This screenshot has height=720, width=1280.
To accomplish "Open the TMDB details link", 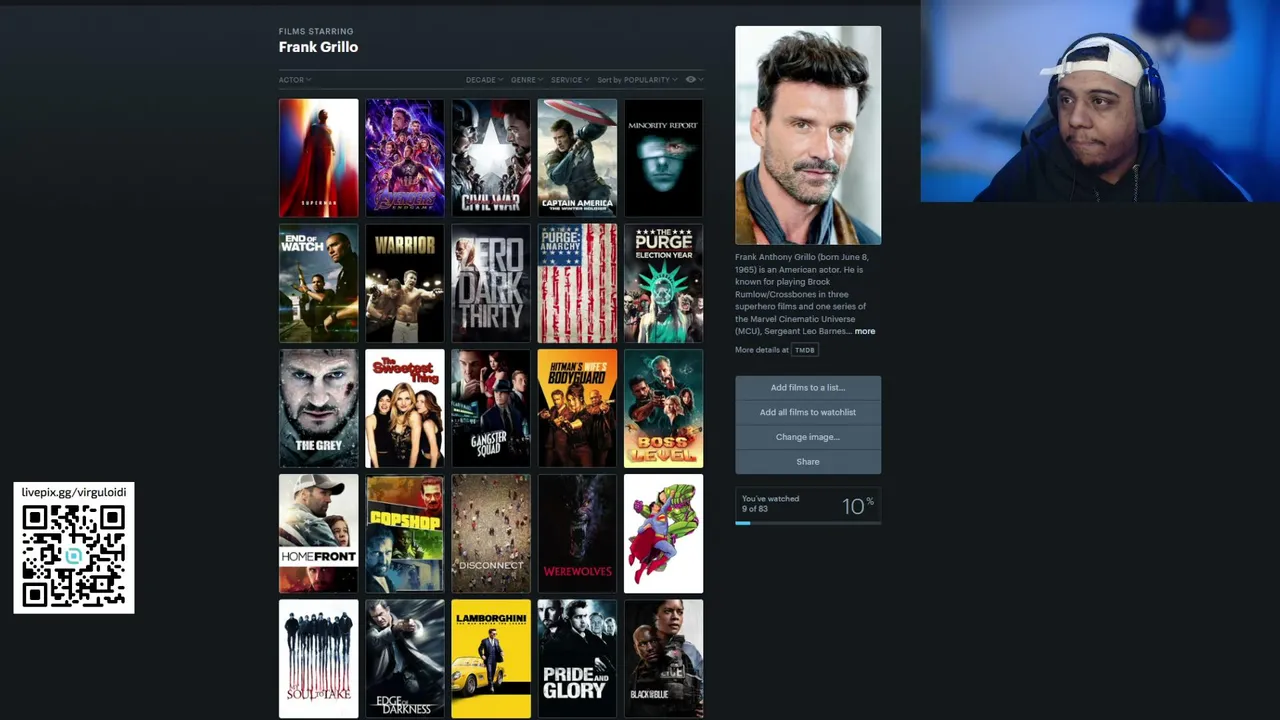I will [805, 350].
